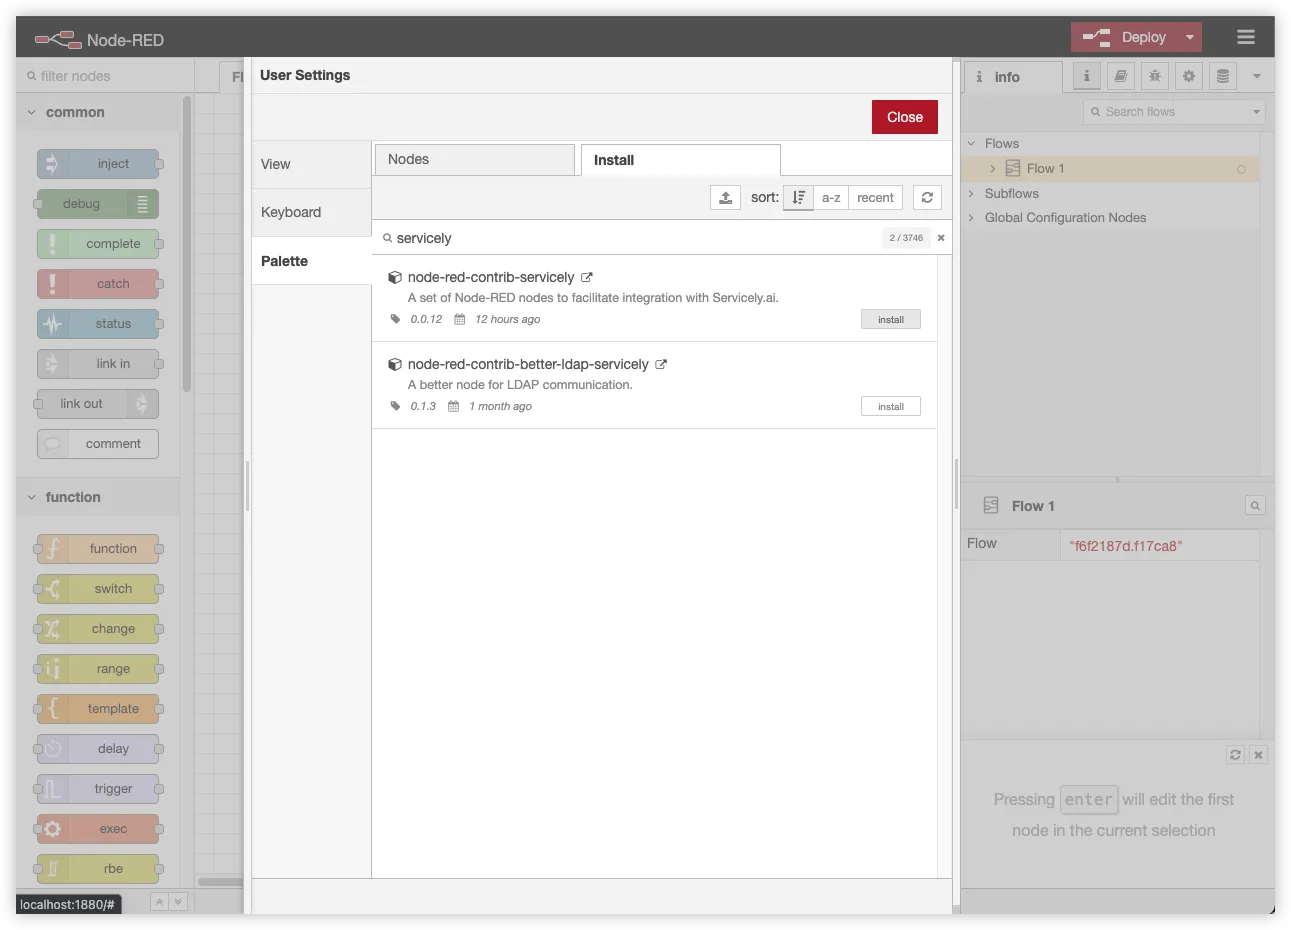This screenshot has width=1291, height=930.
Task: Show the help book sidebar tab
Action: pyautogui.click(x=1121, y=76)
